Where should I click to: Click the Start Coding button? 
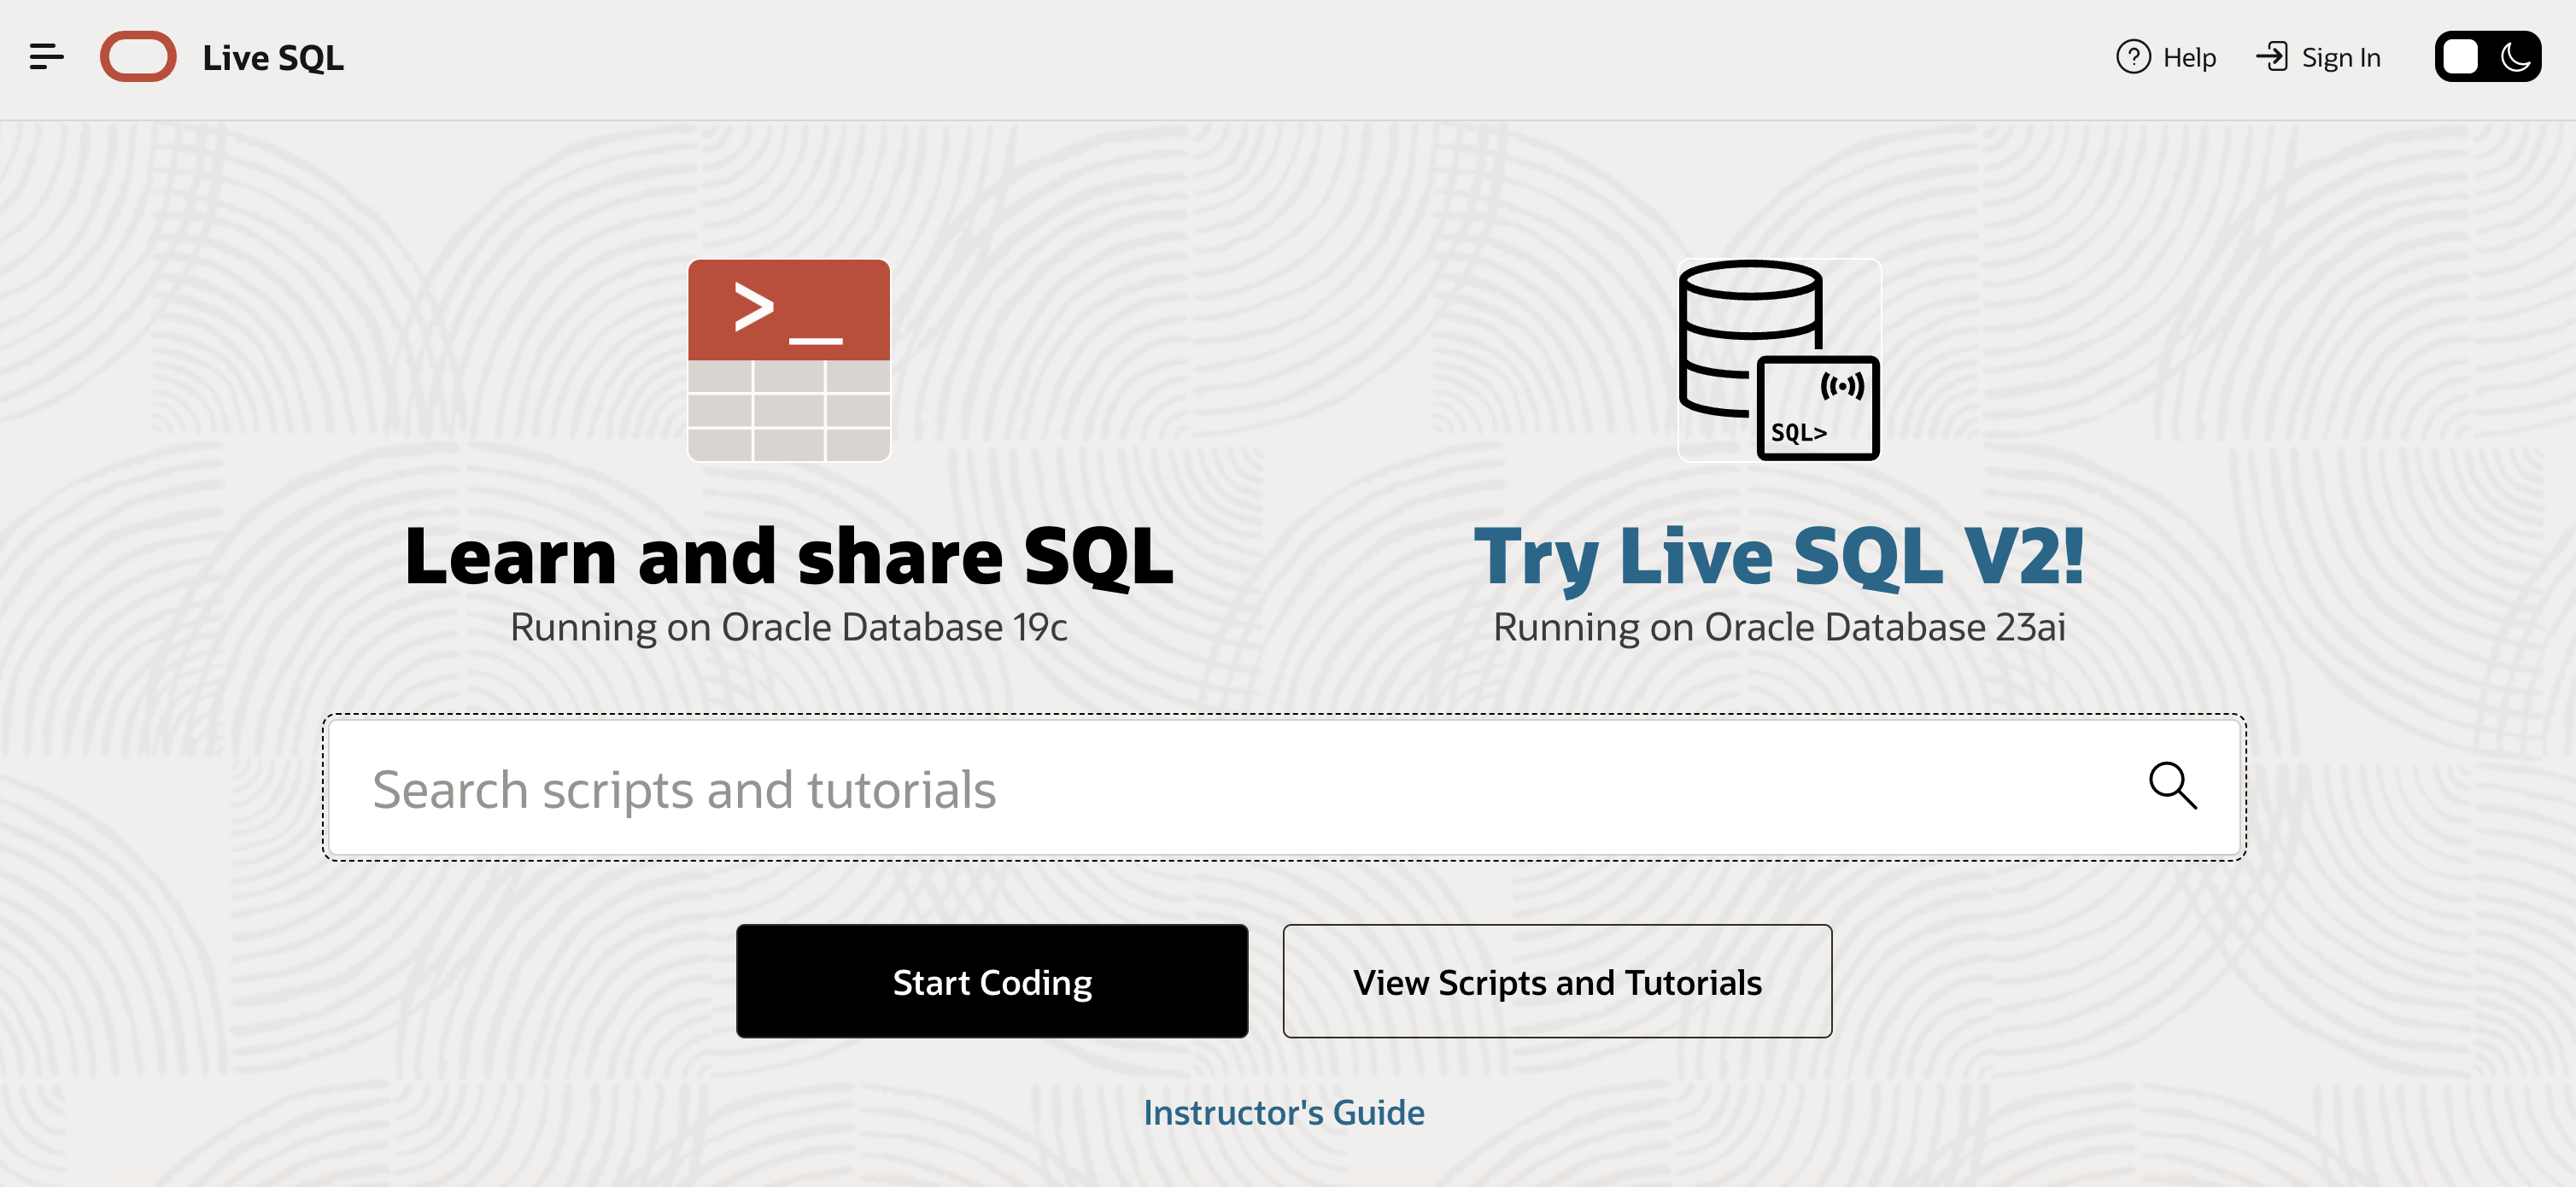992,981
